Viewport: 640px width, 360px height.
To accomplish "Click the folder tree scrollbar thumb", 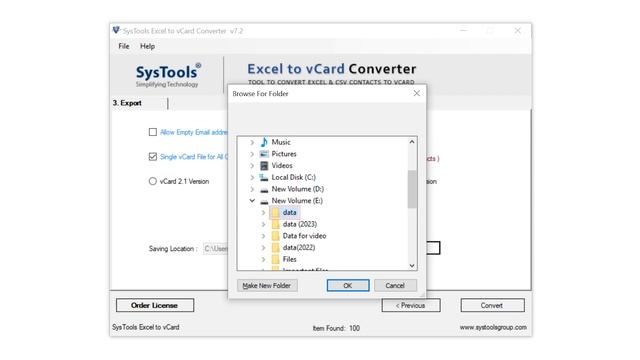I will coord(412,189).
